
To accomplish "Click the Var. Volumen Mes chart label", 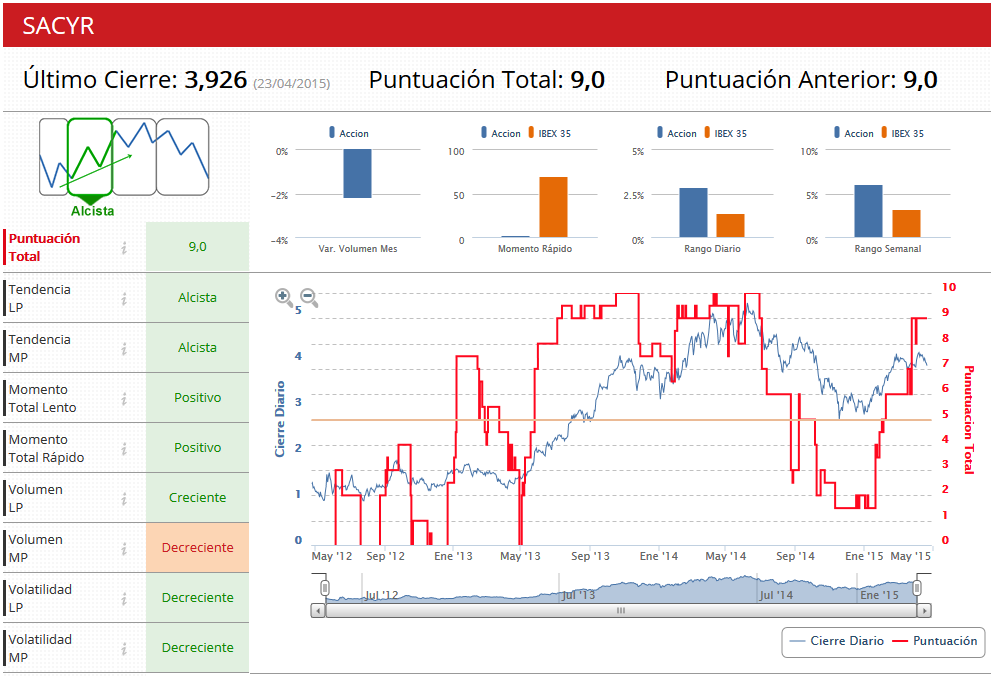I will coord(358,249).
